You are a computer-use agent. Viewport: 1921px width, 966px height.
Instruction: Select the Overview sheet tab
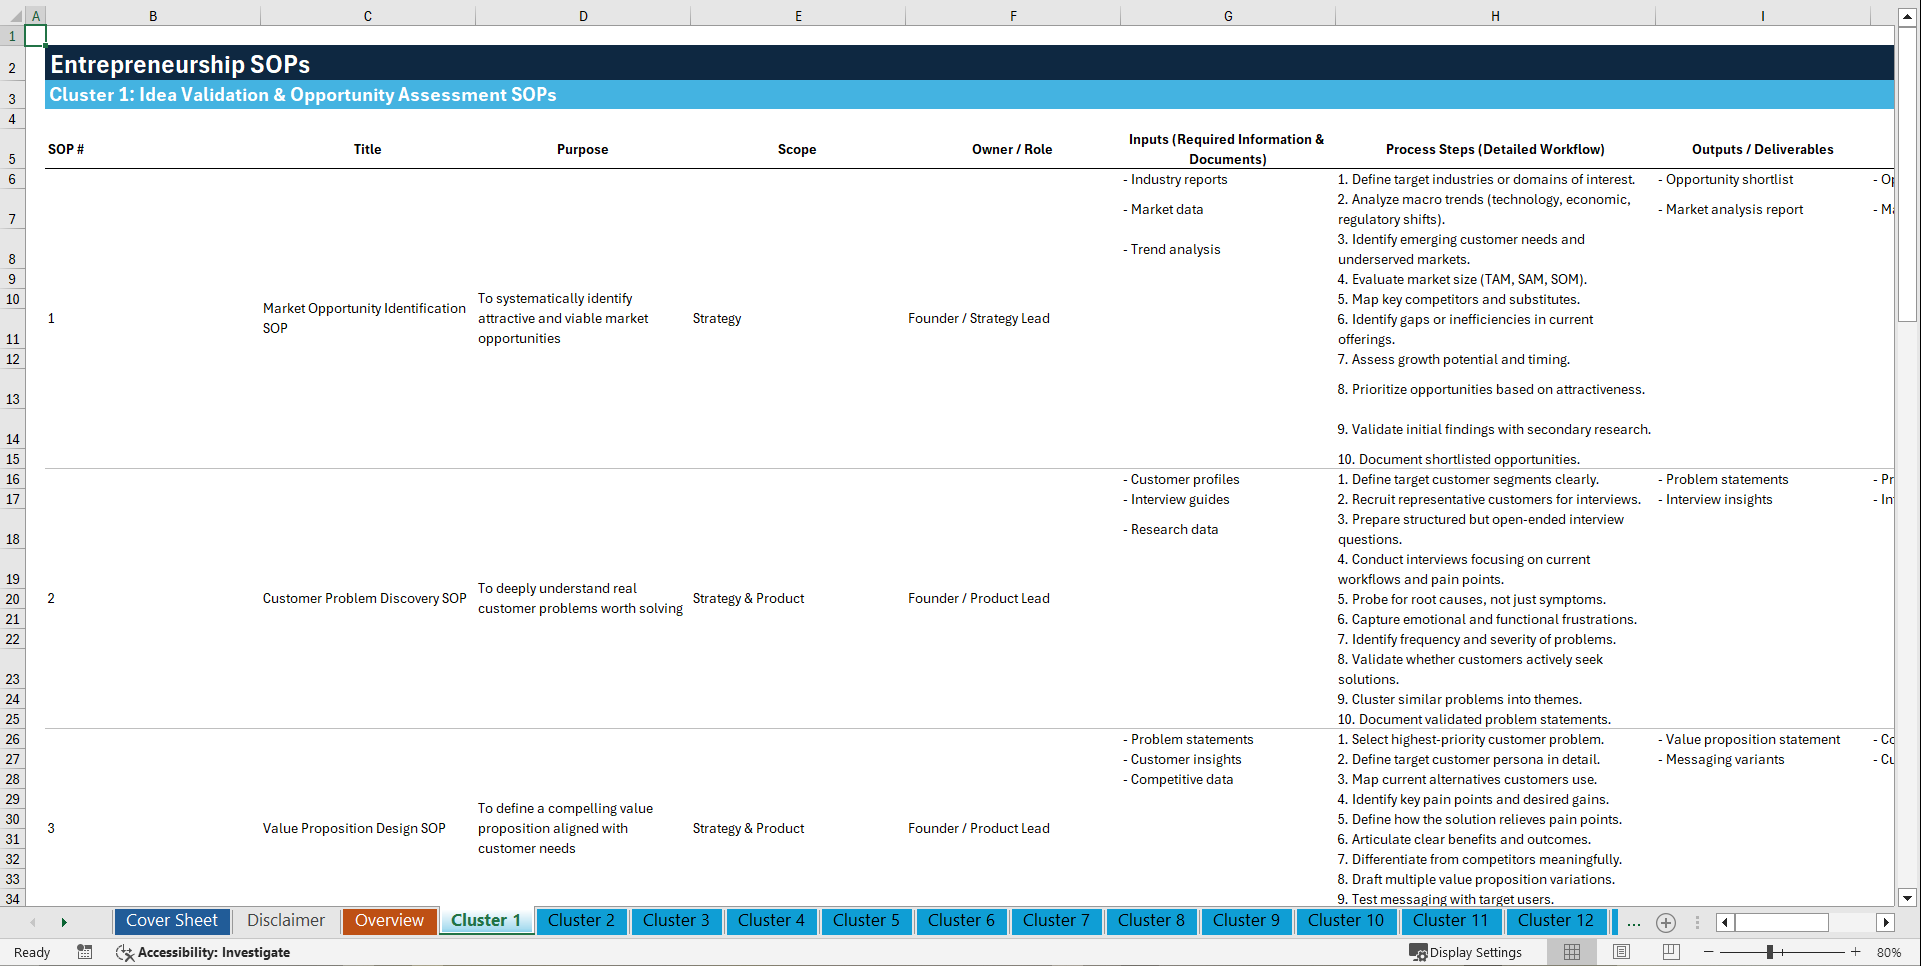point(389,920)
